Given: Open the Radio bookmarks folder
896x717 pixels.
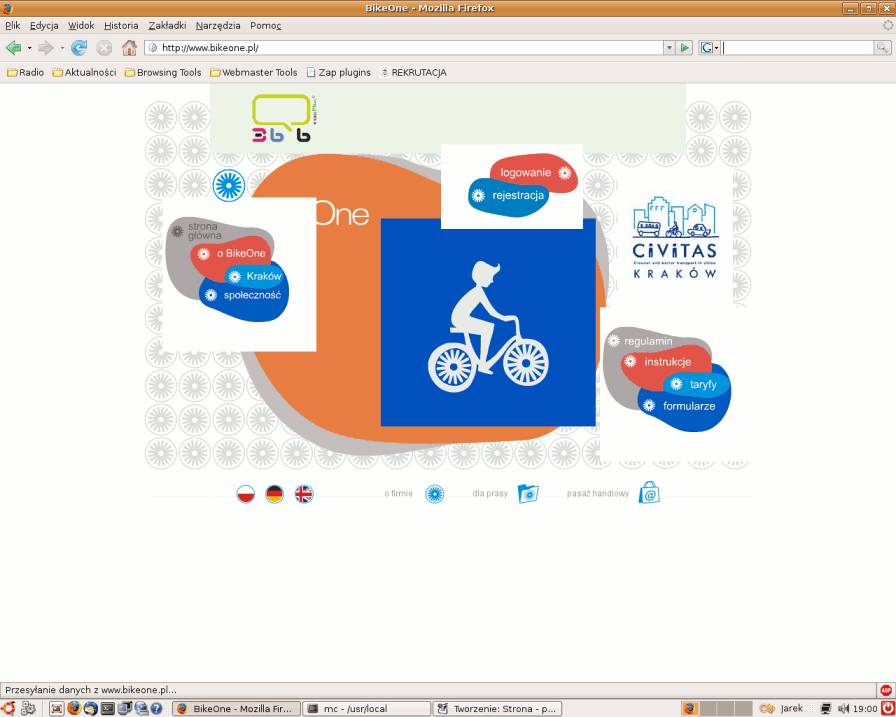Looking at the screenshot, I should point(26,73).
